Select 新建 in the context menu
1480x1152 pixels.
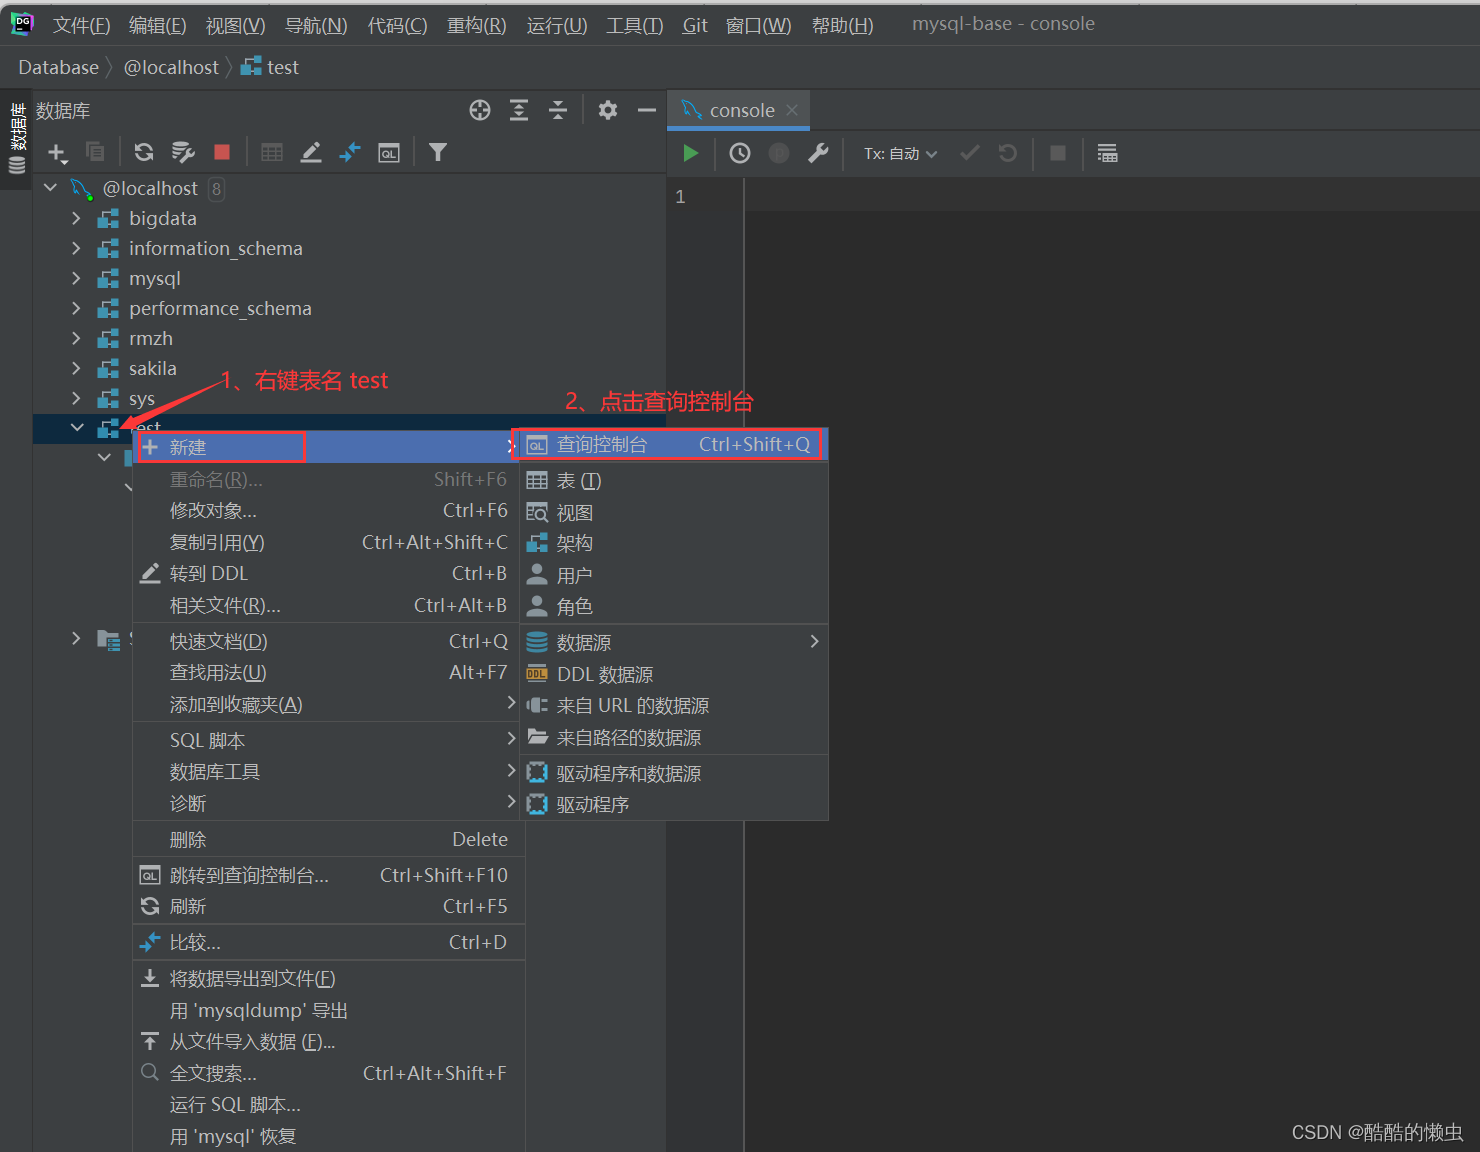[x=327, y=447]
